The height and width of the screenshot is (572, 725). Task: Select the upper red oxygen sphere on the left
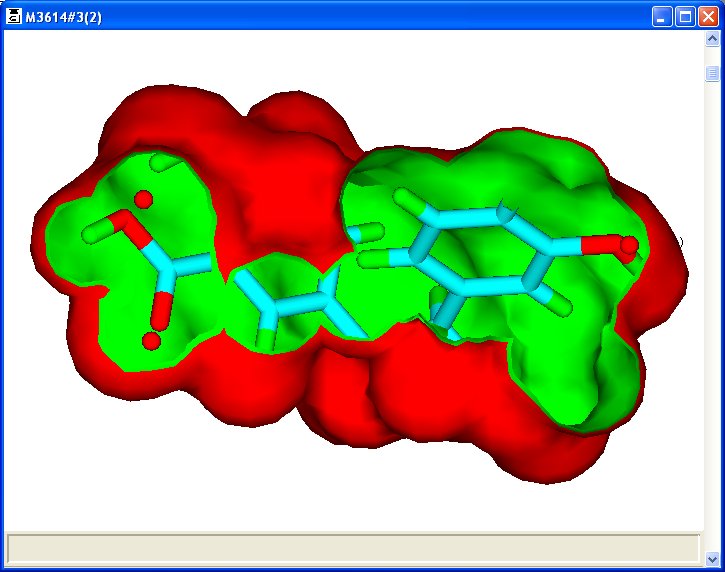tap(143, 199)
